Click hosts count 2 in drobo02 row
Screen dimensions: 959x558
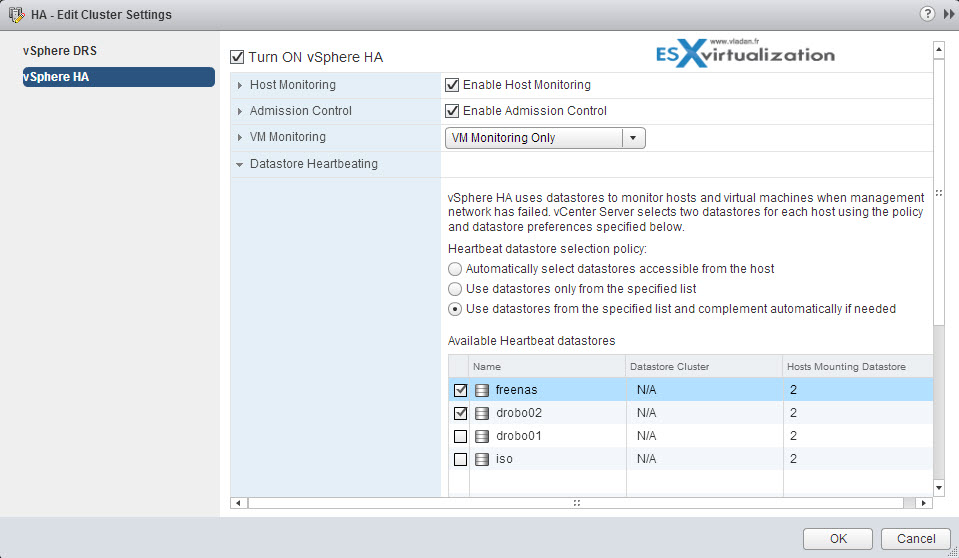tap(793, 413)
